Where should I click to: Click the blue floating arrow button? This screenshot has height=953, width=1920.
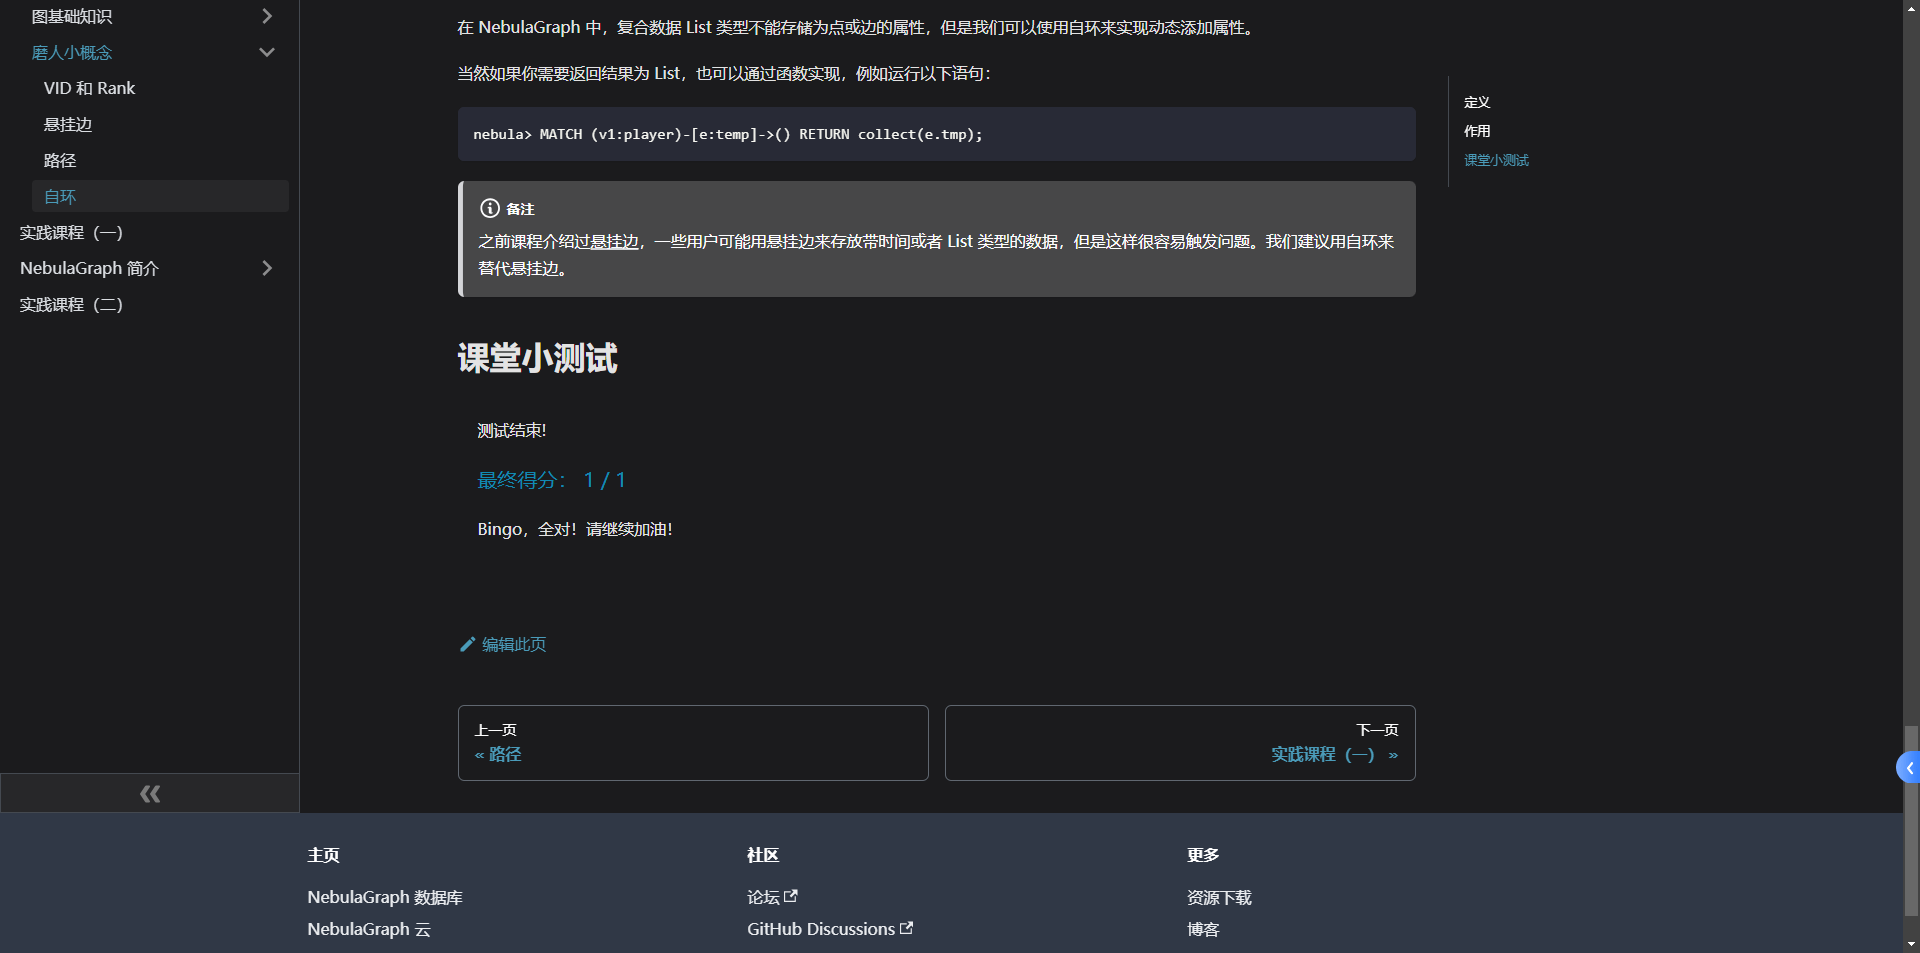click(x=1908, y=768)
